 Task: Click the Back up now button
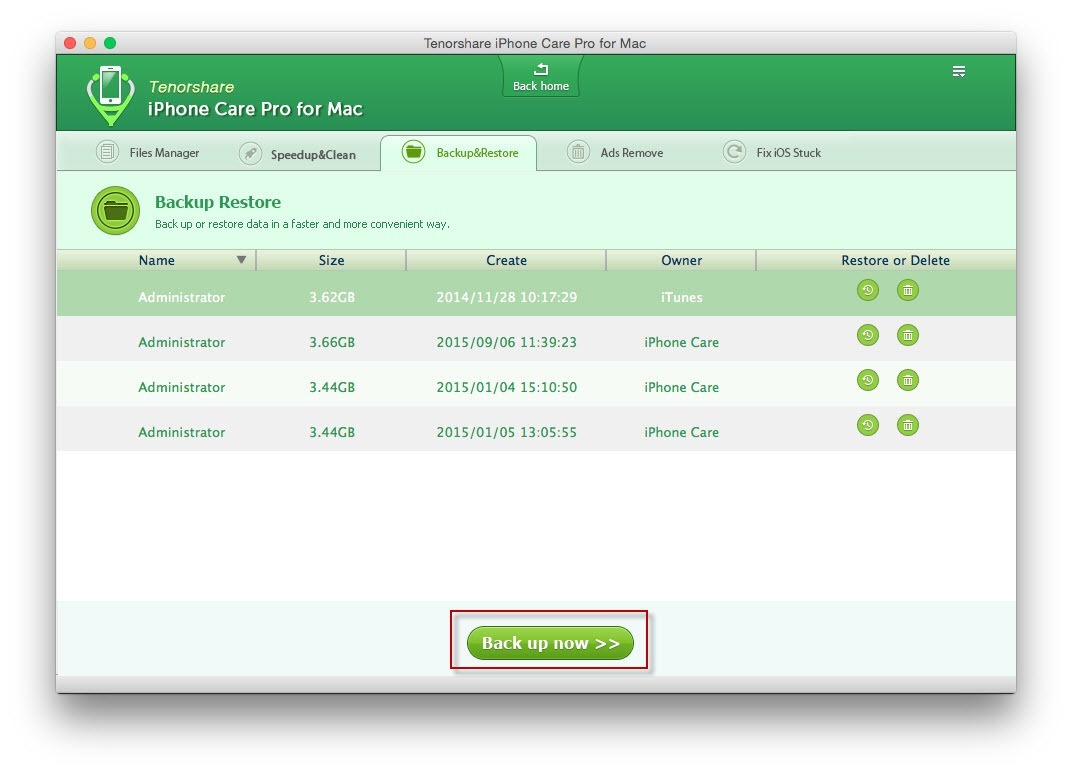550,643
